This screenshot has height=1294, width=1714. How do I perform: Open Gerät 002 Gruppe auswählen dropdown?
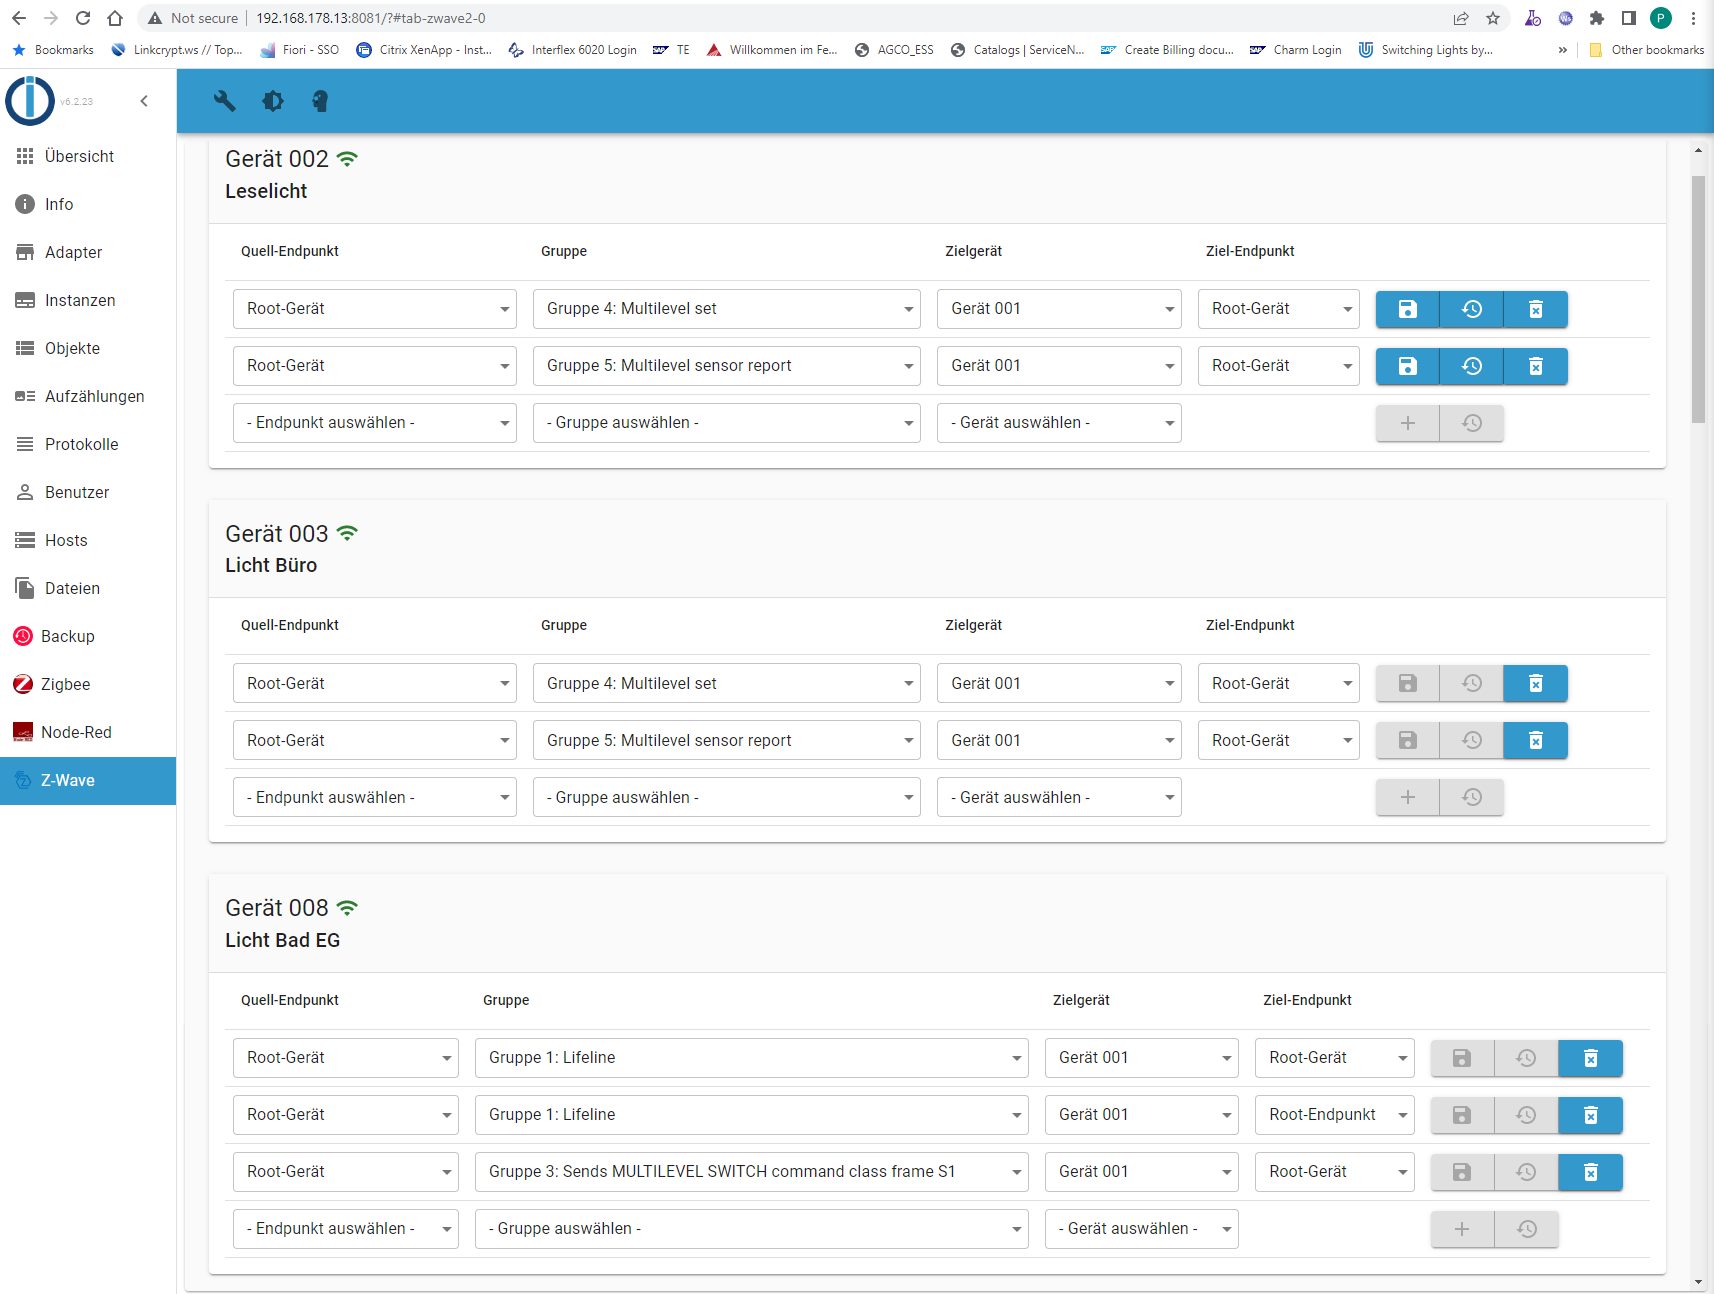(727, 423)
